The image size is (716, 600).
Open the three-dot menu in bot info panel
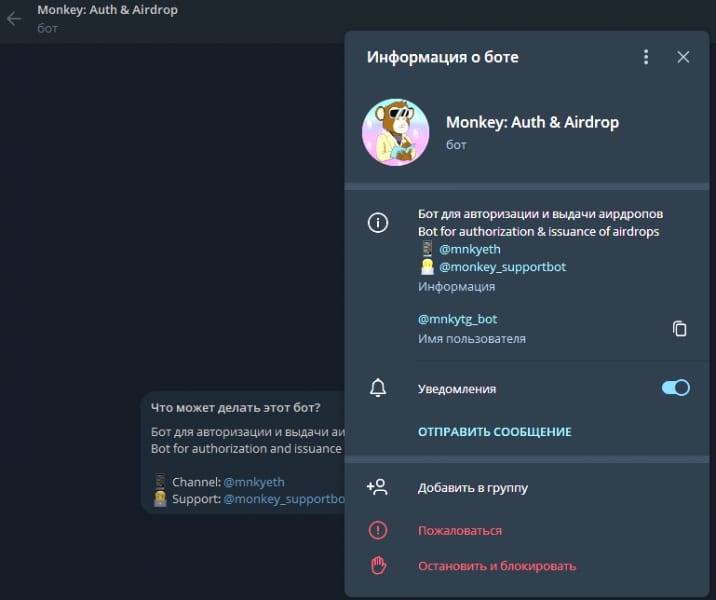click(646, 57)
